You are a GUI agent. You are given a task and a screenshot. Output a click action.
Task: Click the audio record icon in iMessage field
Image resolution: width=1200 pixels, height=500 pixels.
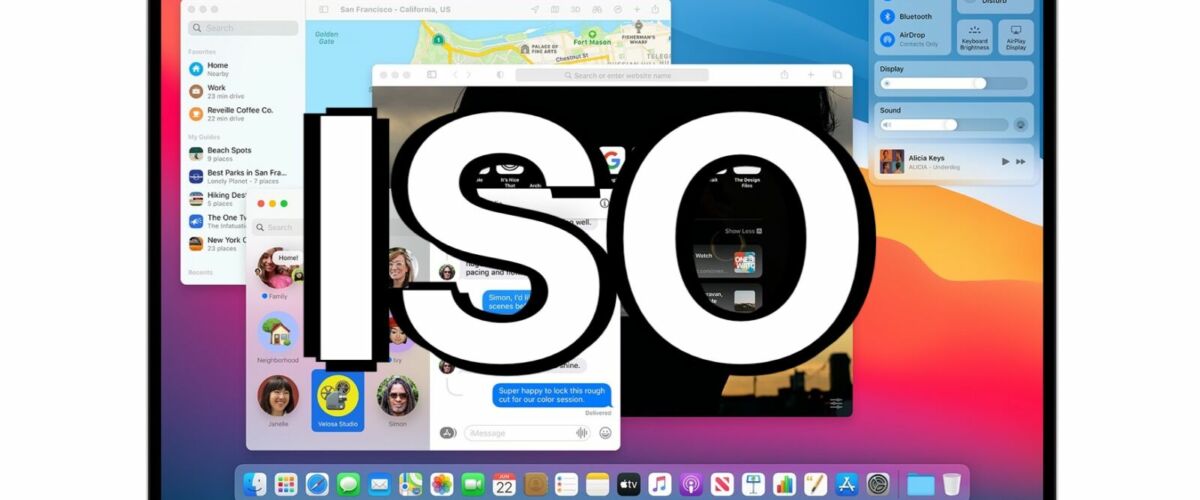[581, 433]
